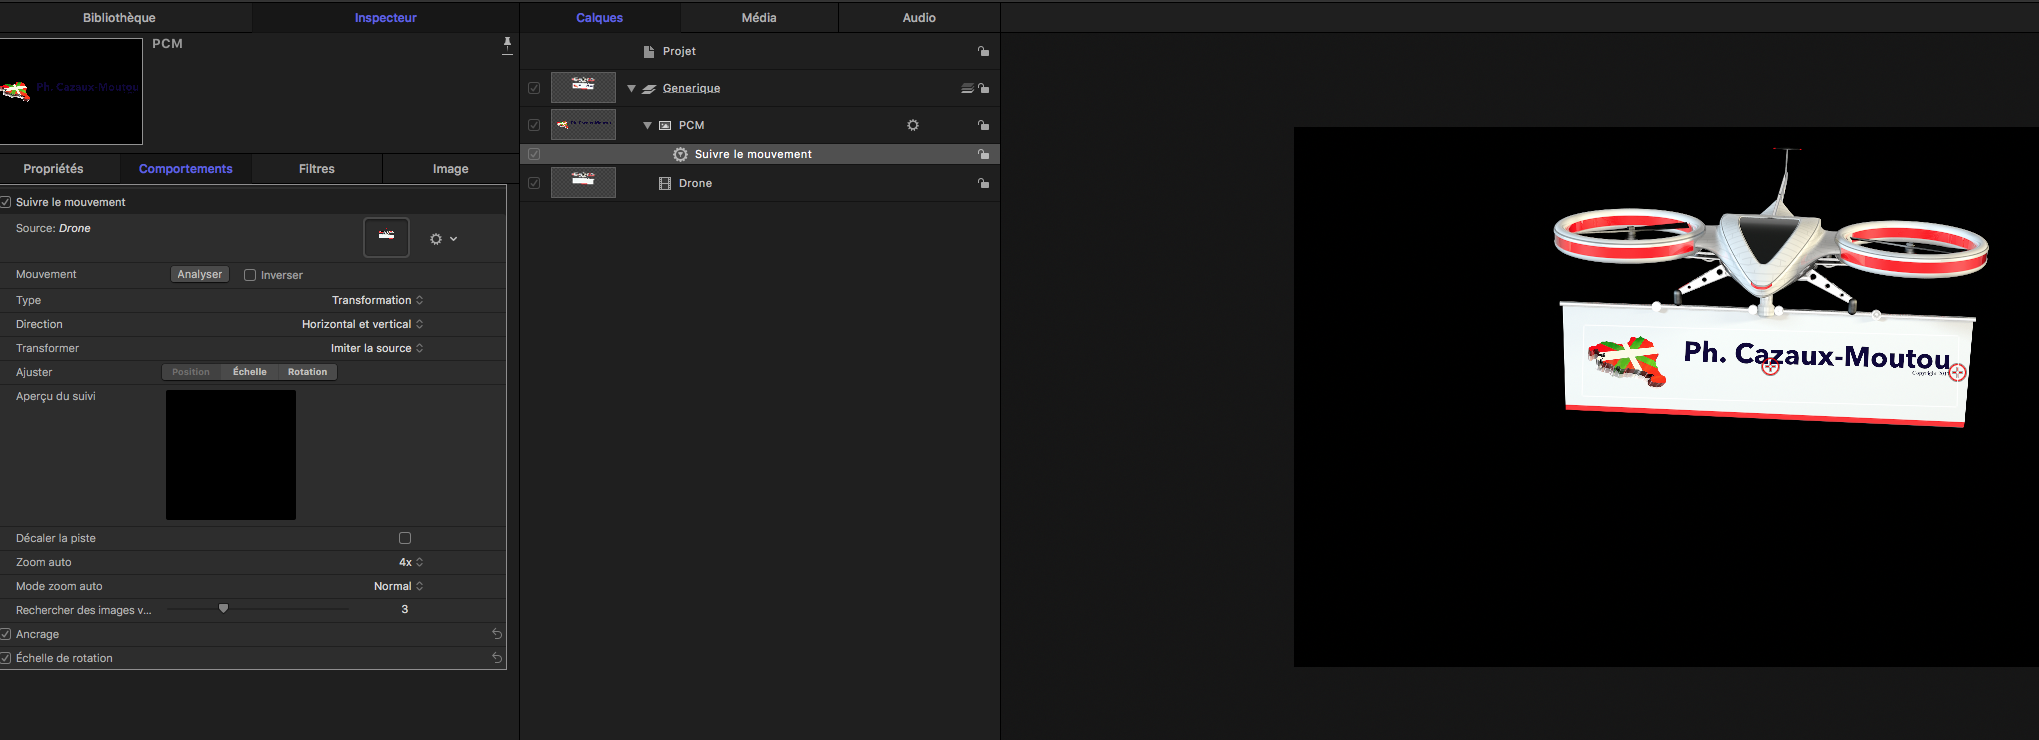
Task: Unlock icon on the Projet row
Action: click(983, 51)
